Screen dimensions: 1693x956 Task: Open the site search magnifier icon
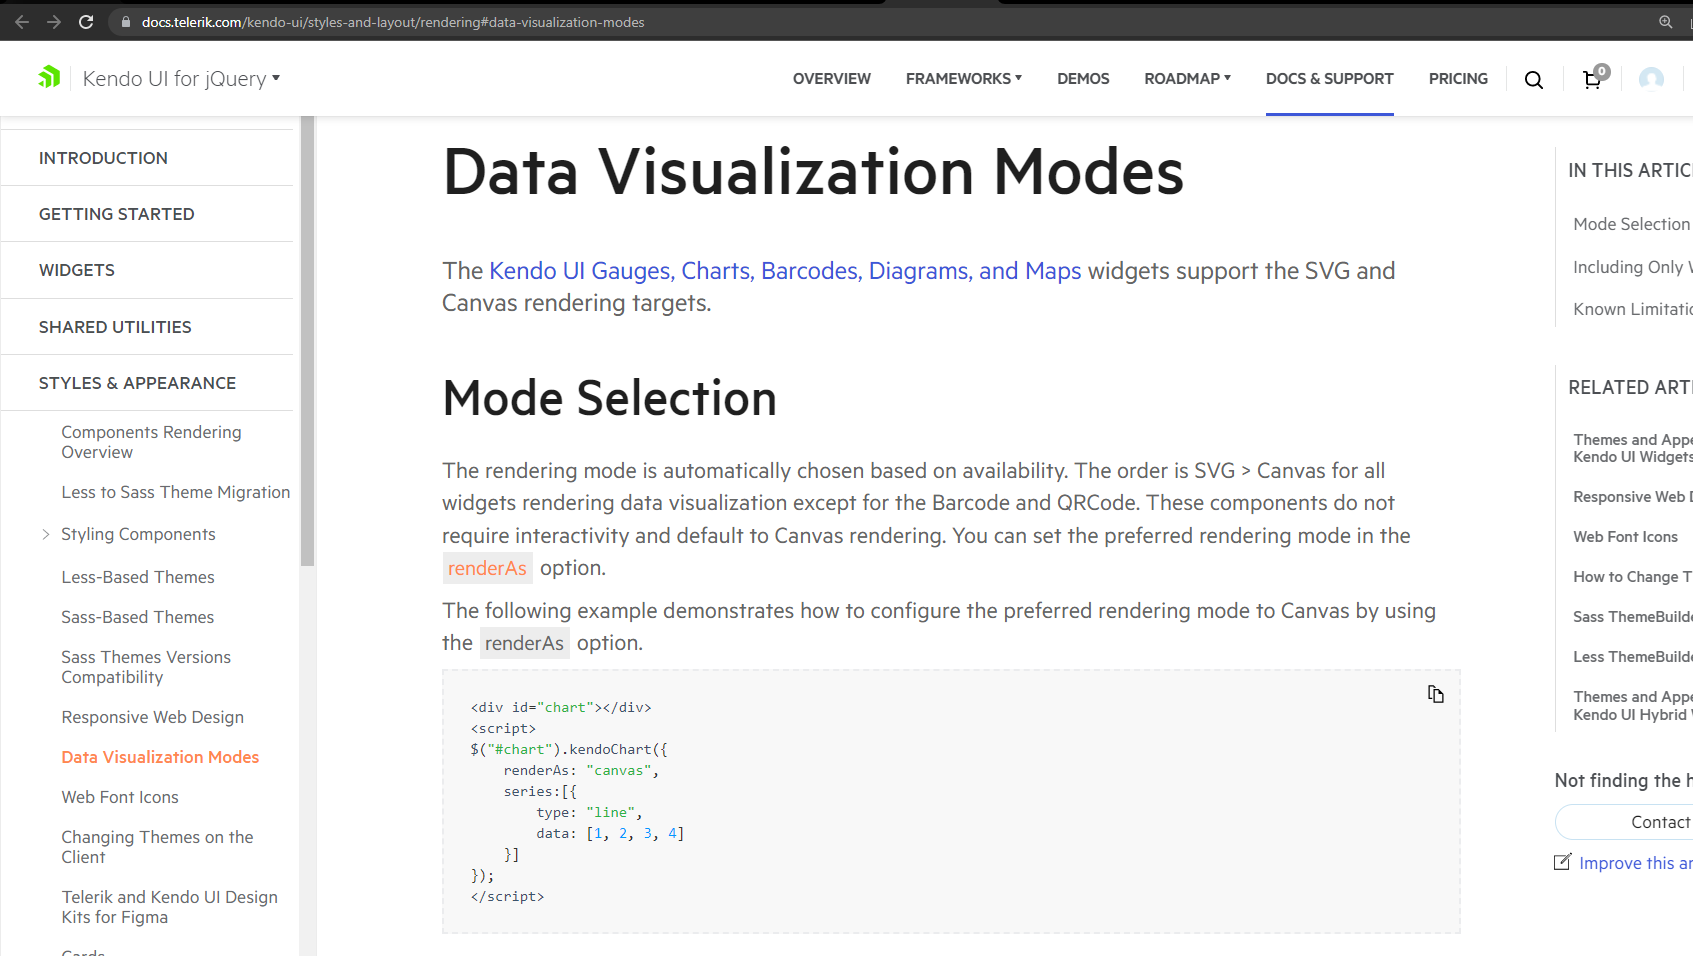click(1533, 80)
